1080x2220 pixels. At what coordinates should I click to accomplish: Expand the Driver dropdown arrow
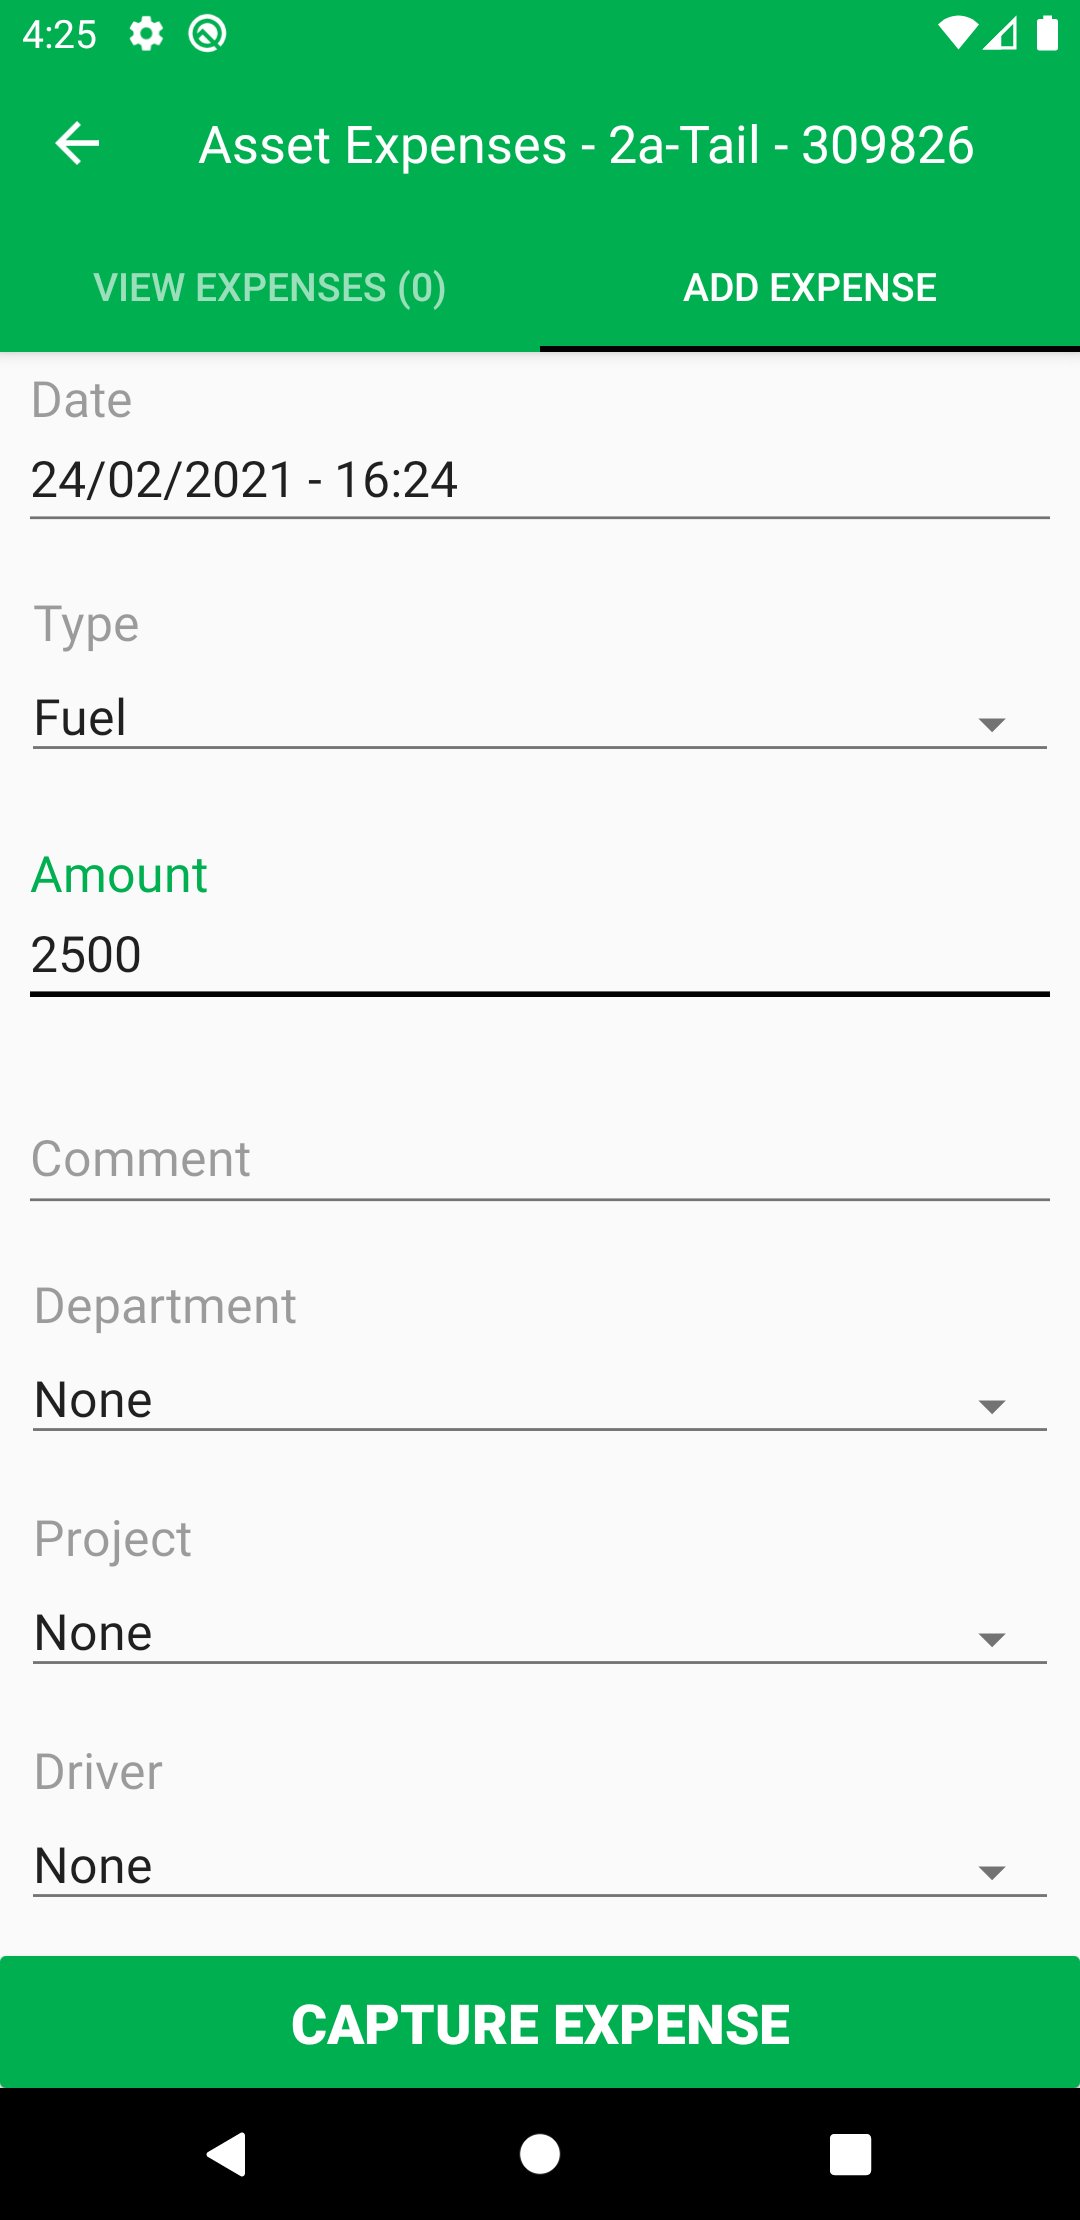click(x=992, y=1872)
